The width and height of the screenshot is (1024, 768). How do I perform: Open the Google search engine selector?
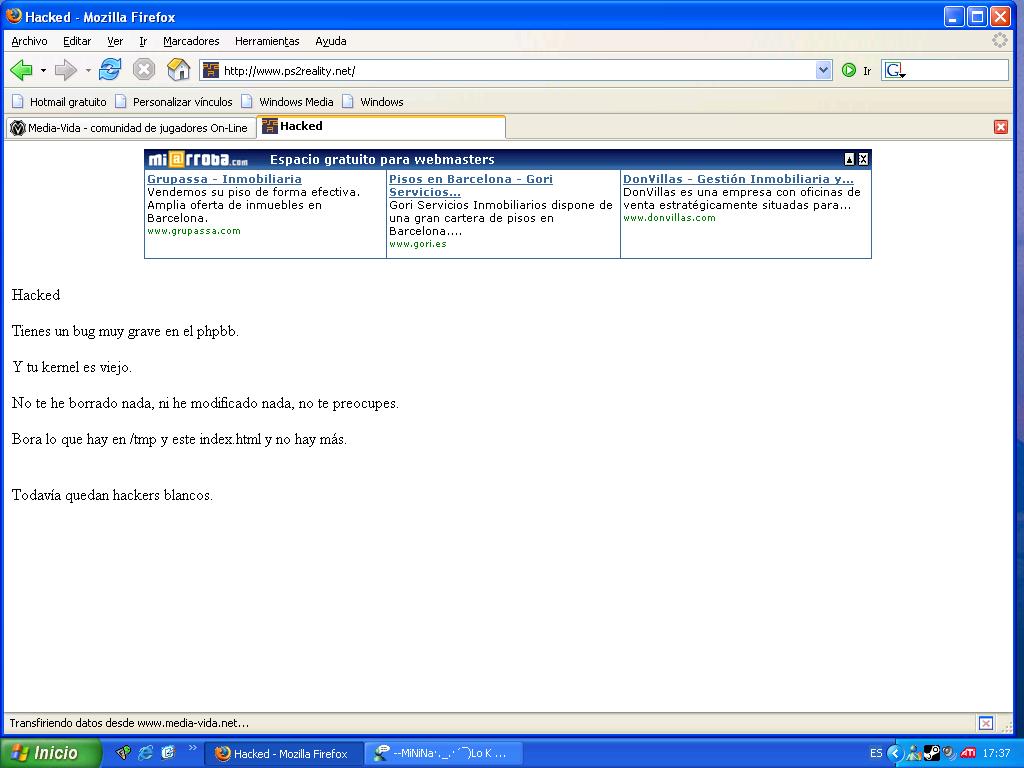click(x=895, y=71)
